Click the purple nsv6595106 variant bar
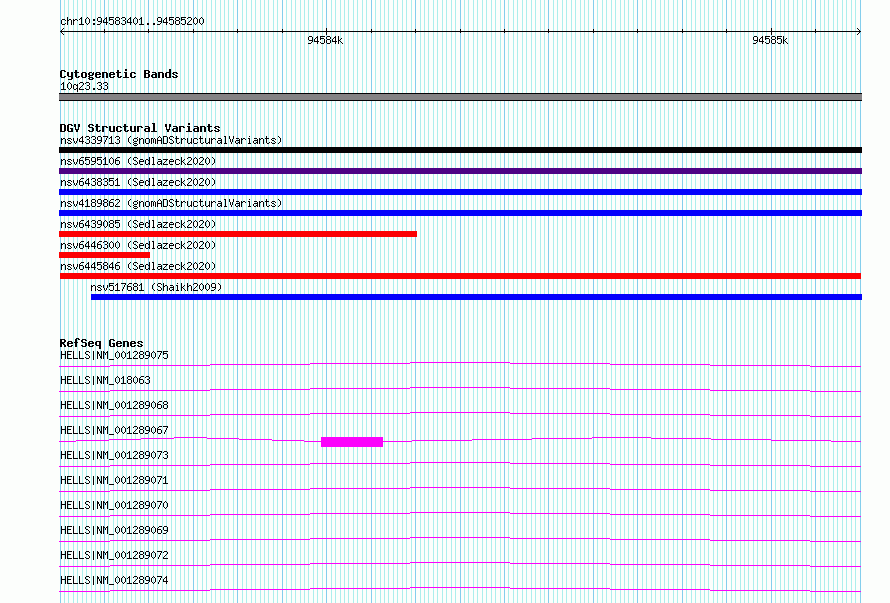890x603 pixels. point(460,171)
